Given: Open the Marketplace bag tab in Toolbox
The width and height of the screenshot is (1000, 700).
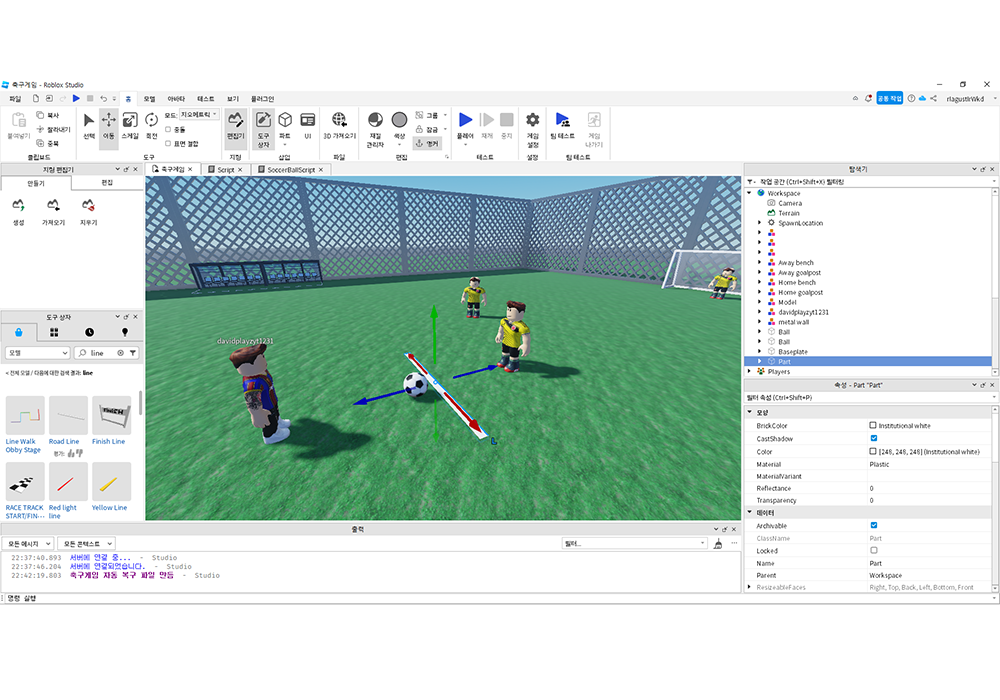Looking at the screenshot, I should pyautogui.click(x=18, y=332).
